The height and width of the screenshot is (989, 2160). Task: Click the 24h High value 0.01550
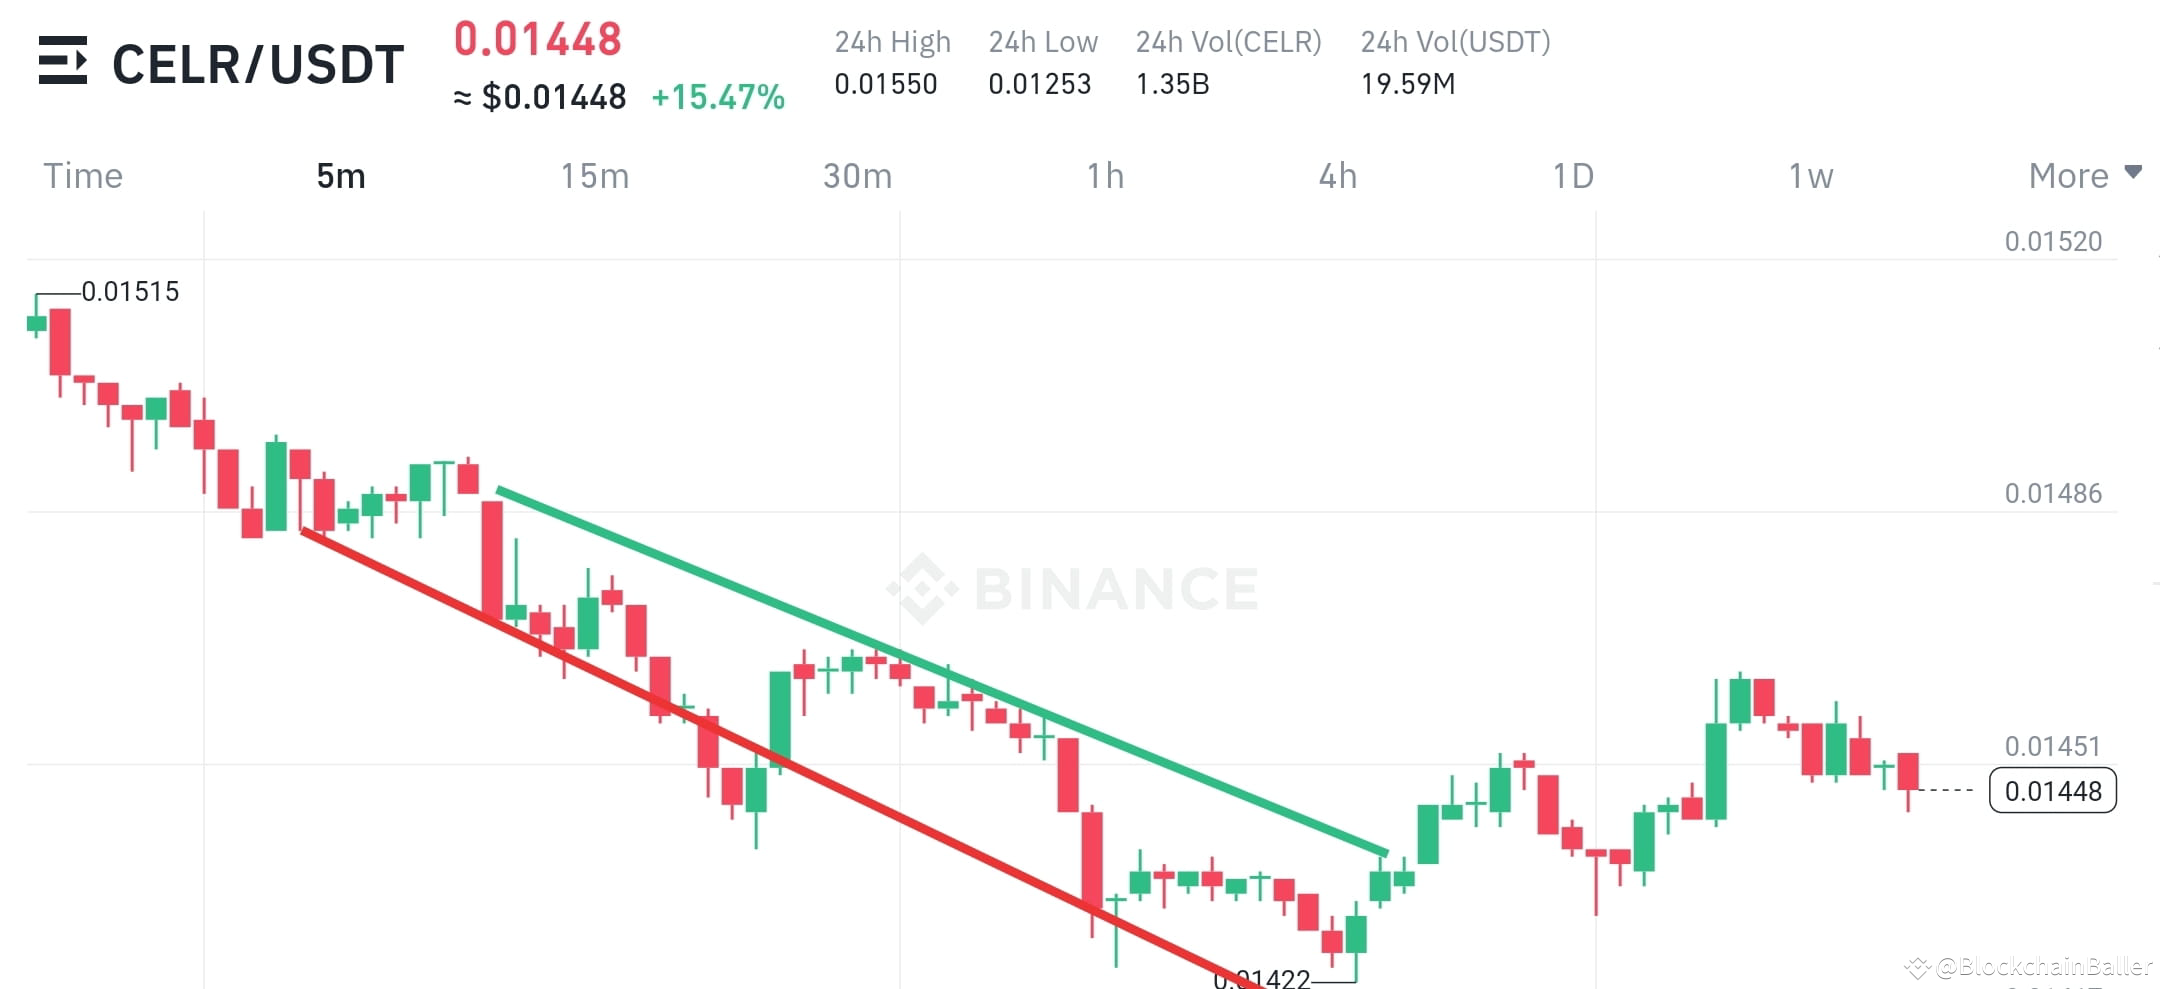(886, 84)
